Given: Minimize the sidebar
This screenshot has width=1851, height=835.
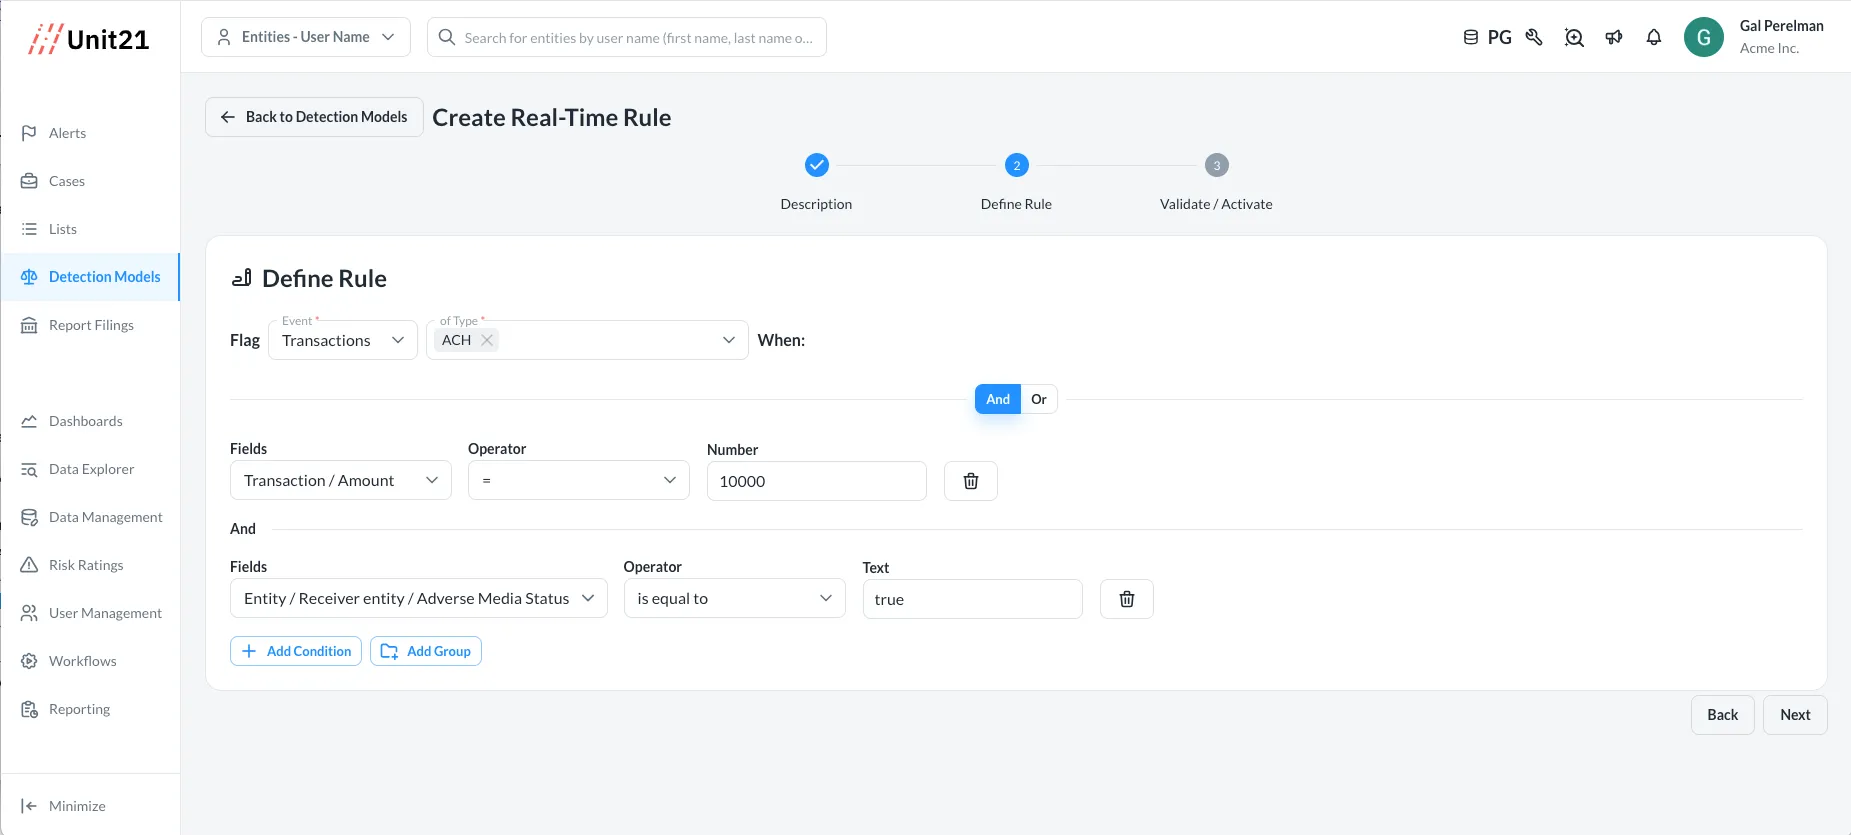Looking at the screenshot, I should point(77,806).
